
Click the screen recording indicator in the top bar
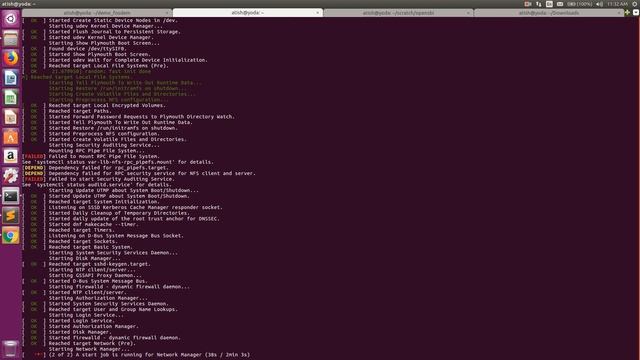(x=528, y=4)
